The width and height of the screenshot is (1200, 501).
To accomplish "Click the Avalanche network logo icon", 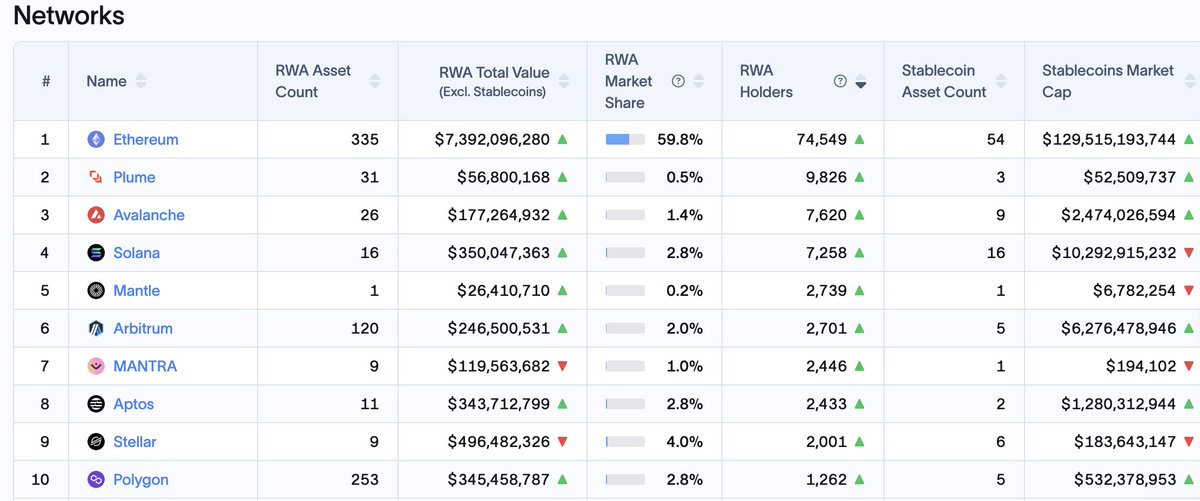I will (96, 215).
